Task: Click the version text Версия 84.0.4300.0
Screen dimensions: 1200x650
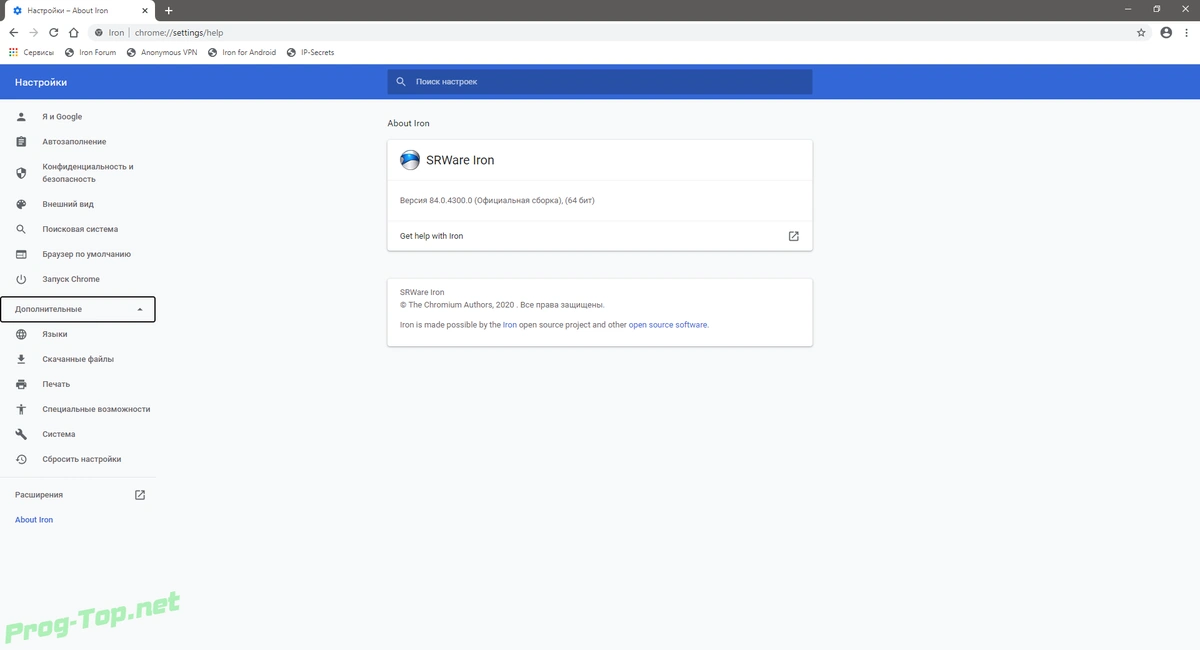Action: click(497, 200)
